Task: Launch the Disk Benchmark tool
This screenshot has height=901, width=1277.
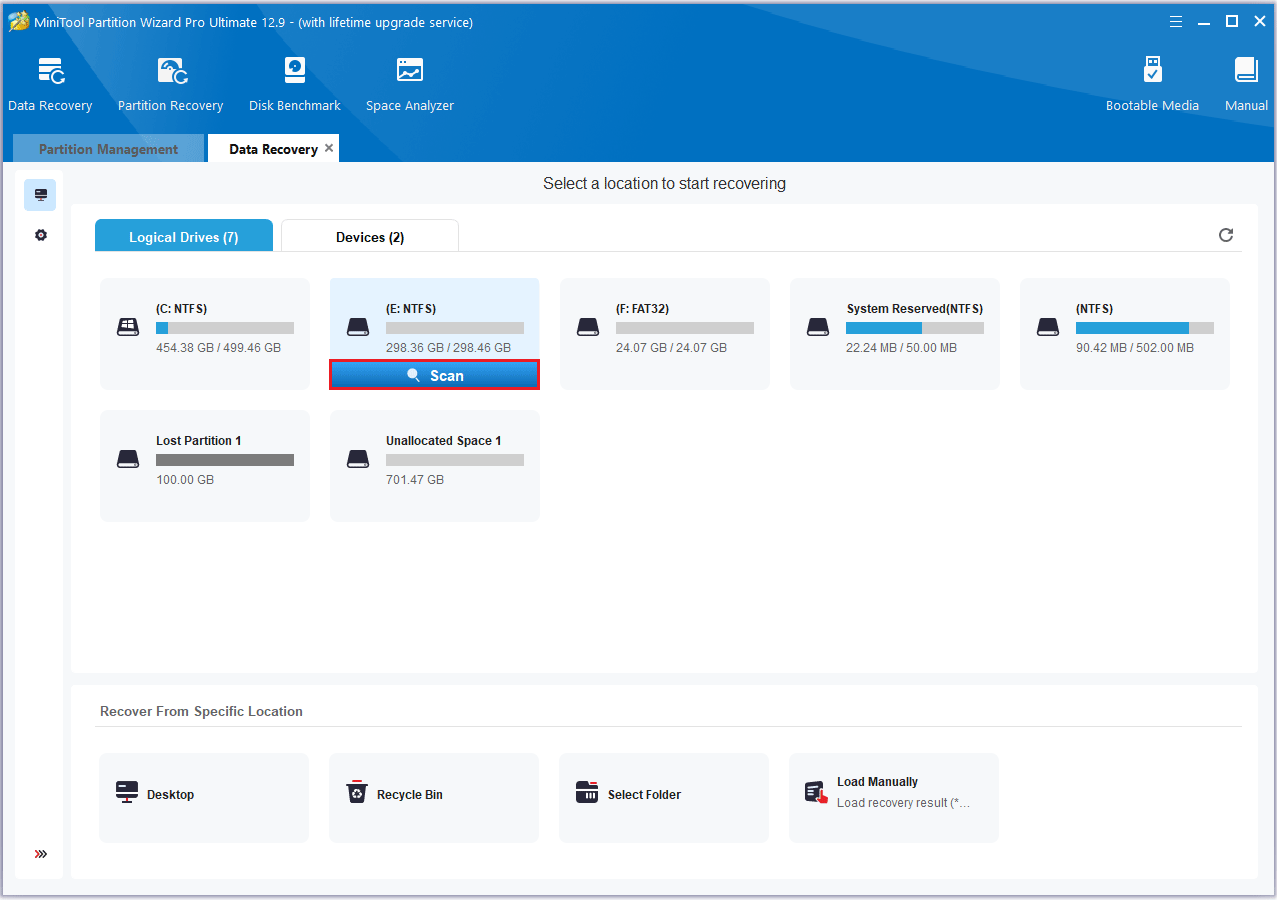Action: coord(294,84)
